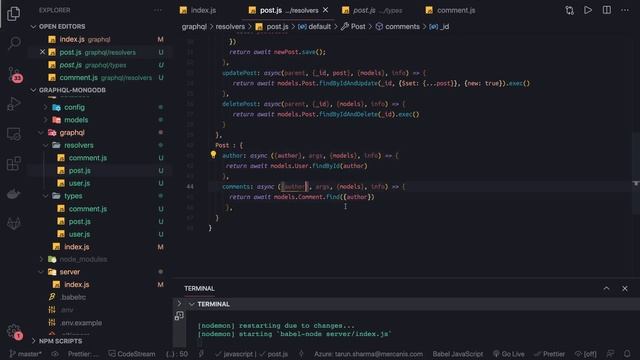This screenshot has height=360, width=640.
Task: Open the Search view in the activity bar
Action: click(14, 43)
